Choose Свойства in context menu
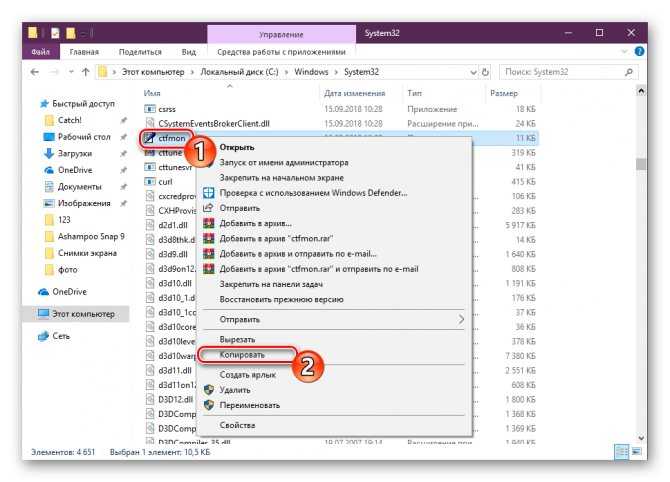This screenshot has height=482, width=670. 237,426
